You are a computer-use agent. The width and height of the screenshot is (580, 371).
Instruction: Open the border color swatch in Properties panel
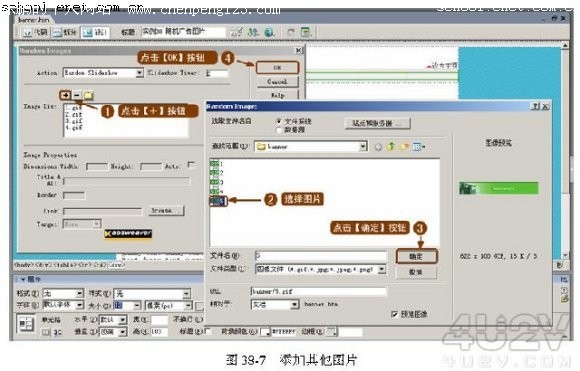tap(332, 332)
